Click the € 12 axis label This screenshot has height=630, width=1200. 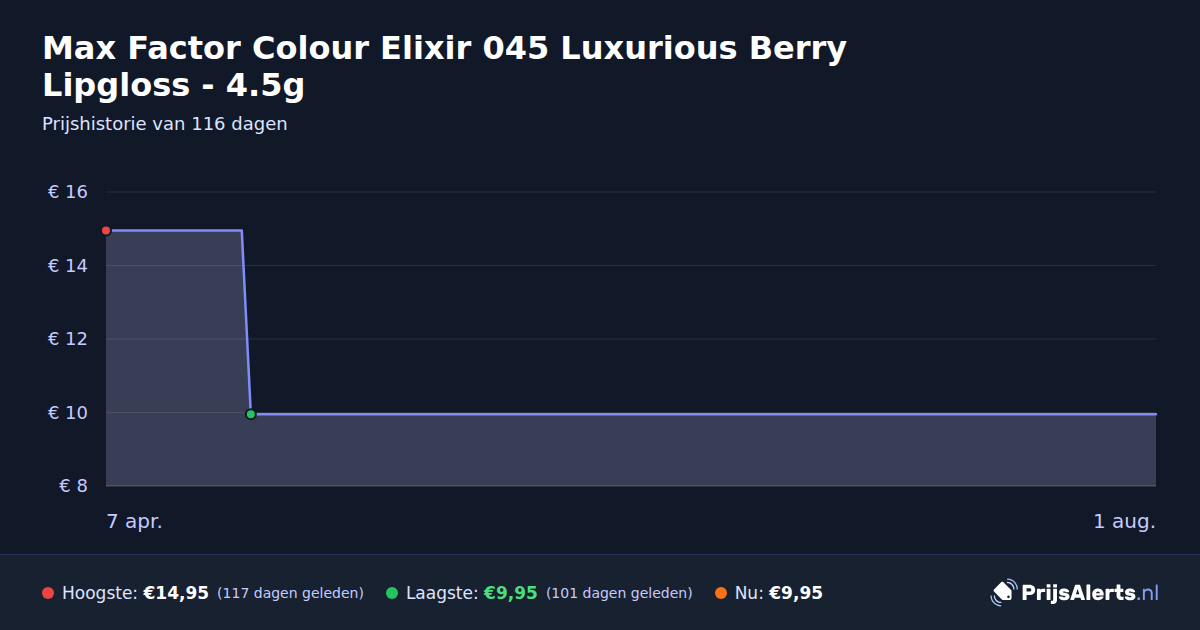(x=68, y=339)
